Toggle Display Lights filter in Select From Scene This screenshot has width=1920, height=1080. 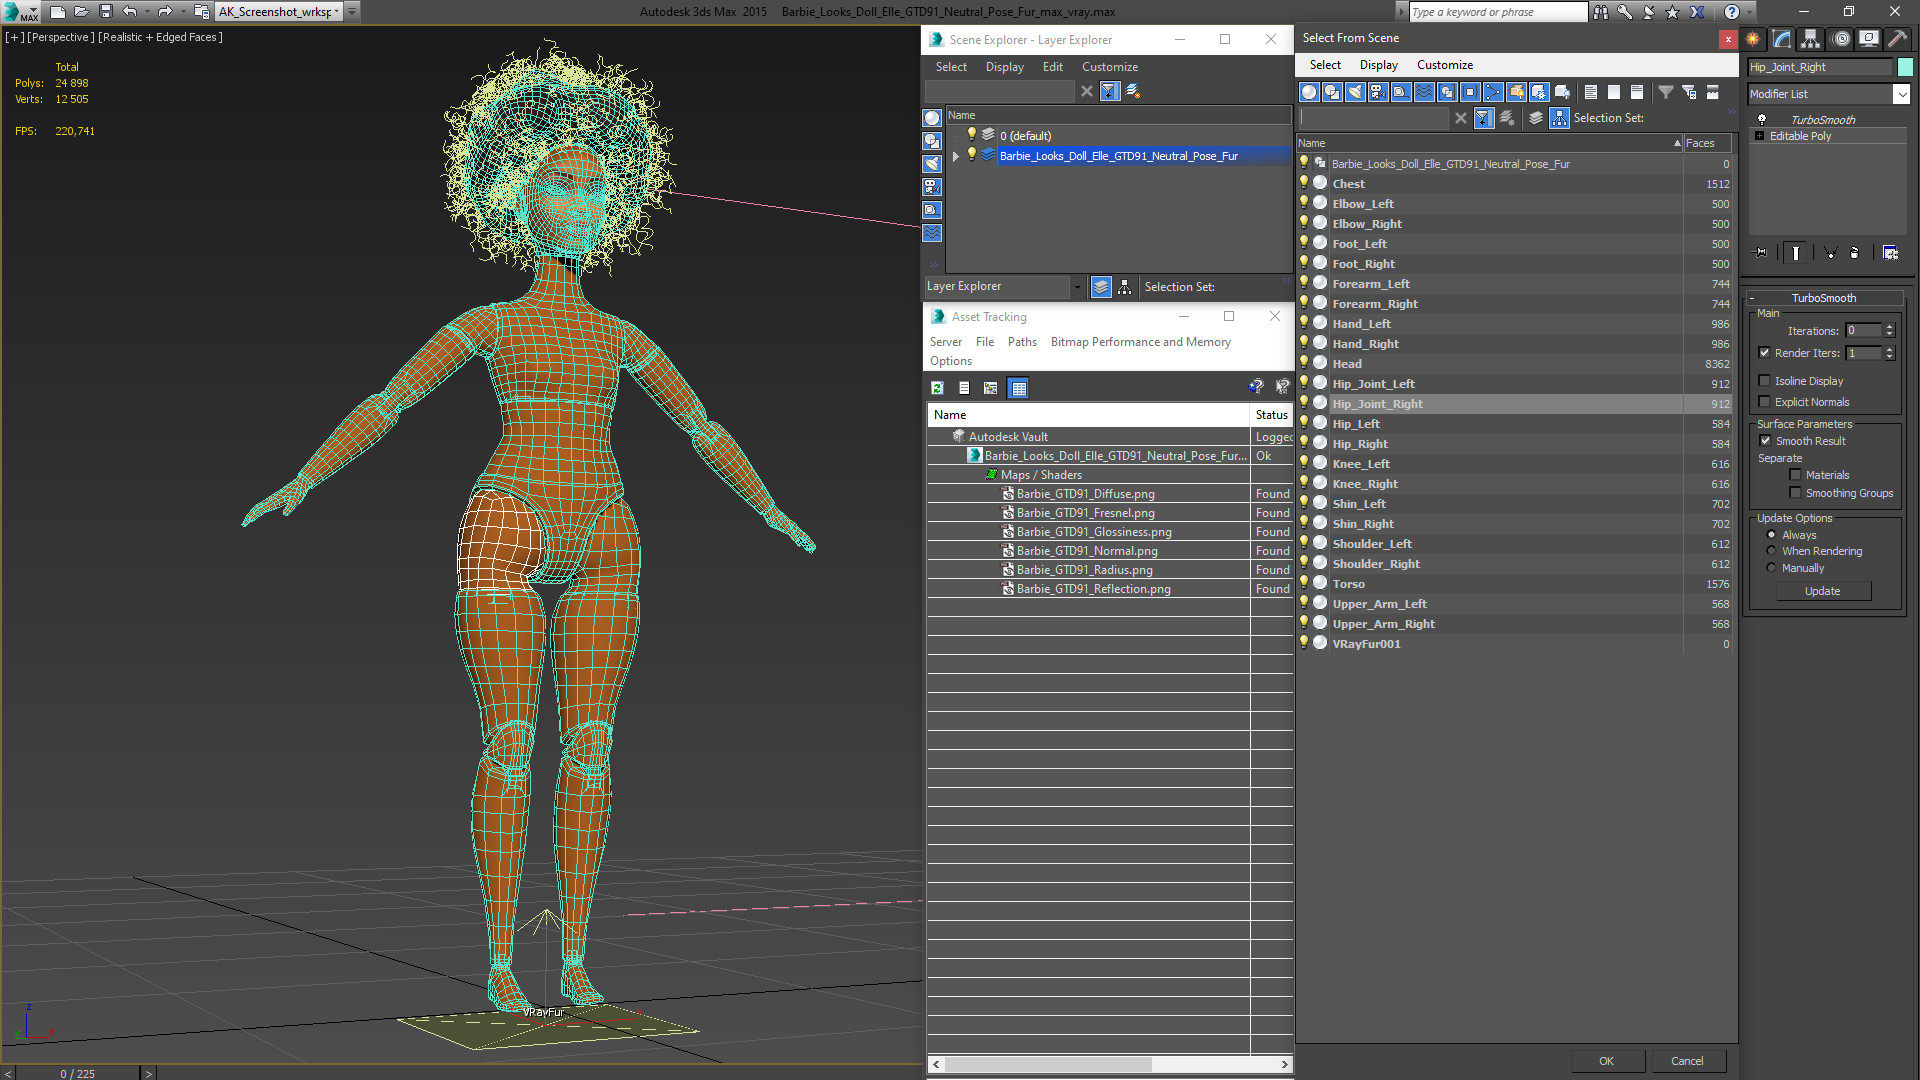click(x=1355, y=92)
